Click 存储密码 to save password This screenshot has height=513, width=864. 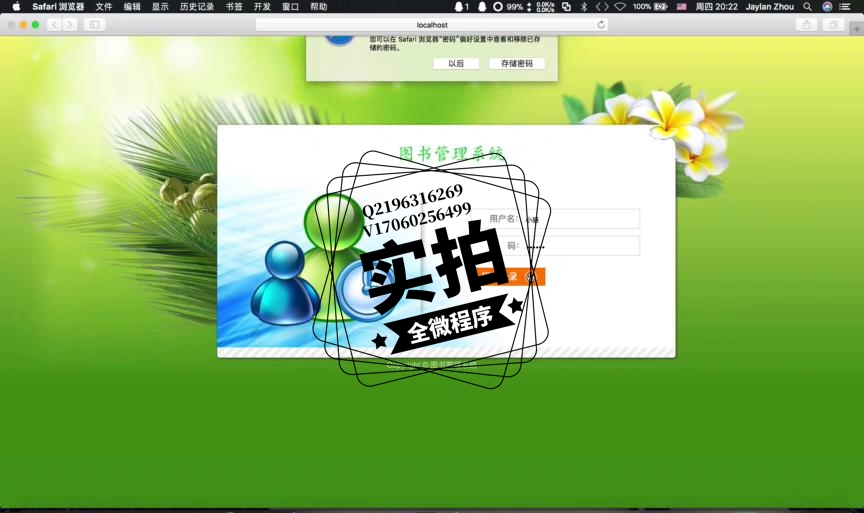pyautogui.click(x=517, y=63)
